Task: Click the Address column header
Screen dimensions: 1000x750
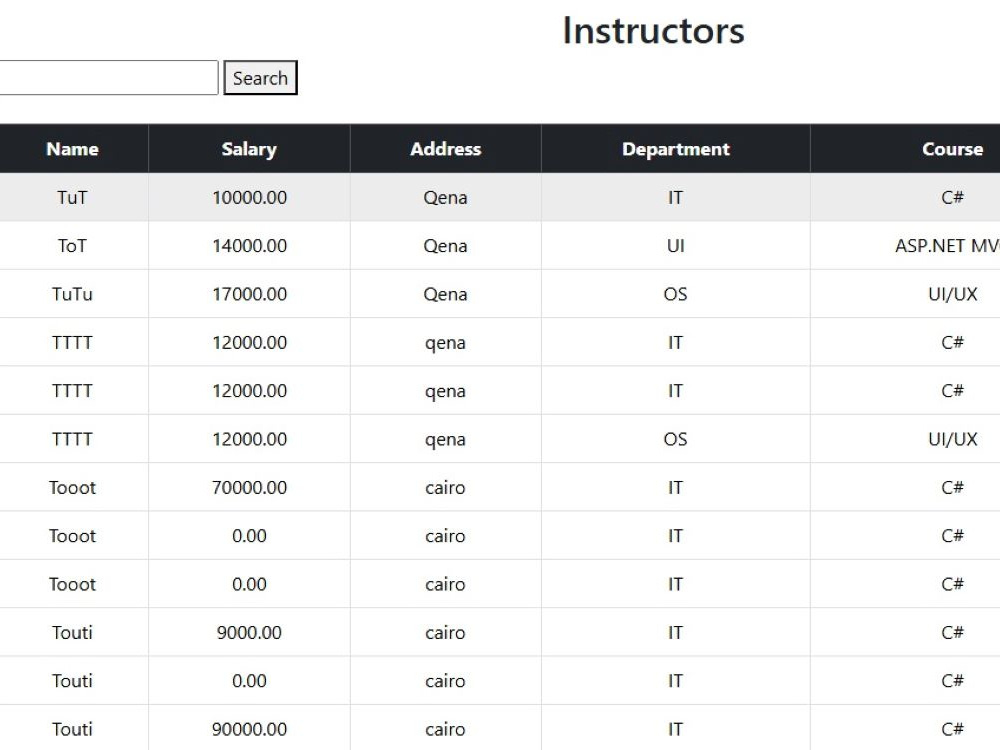Action: tap(446, 149)
